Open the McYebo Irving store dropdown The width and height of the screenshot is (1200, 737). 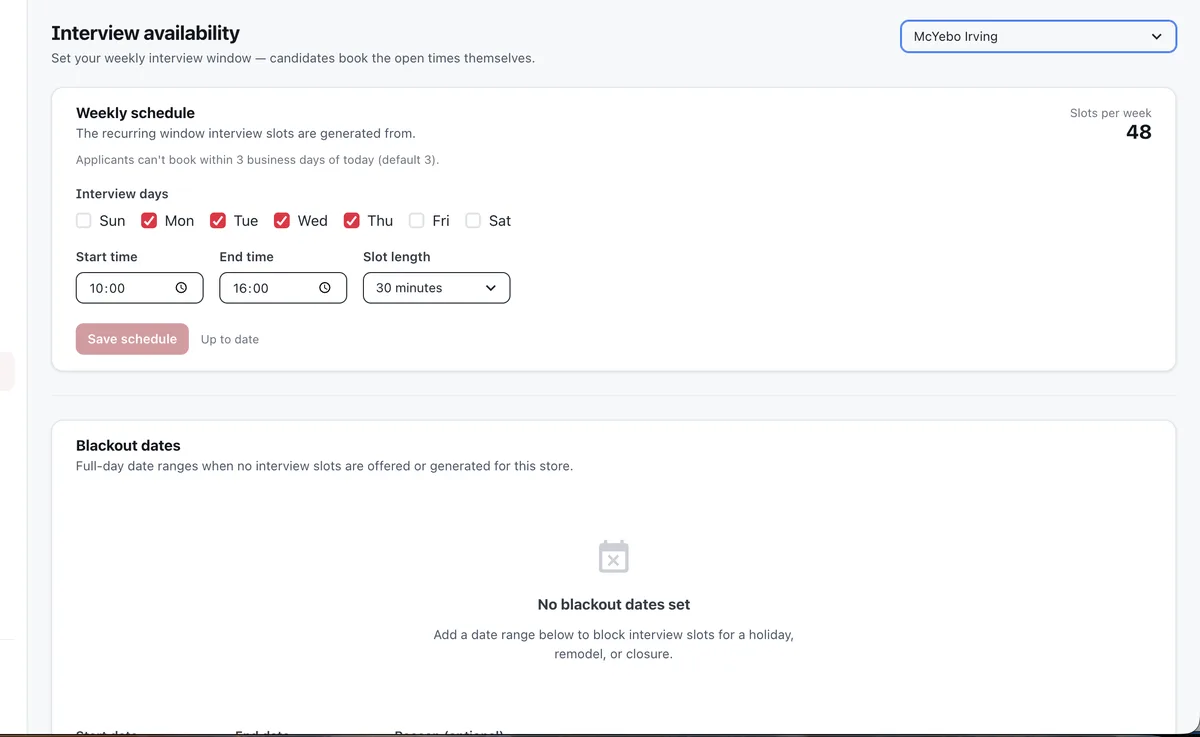[x=1038, y=37]
